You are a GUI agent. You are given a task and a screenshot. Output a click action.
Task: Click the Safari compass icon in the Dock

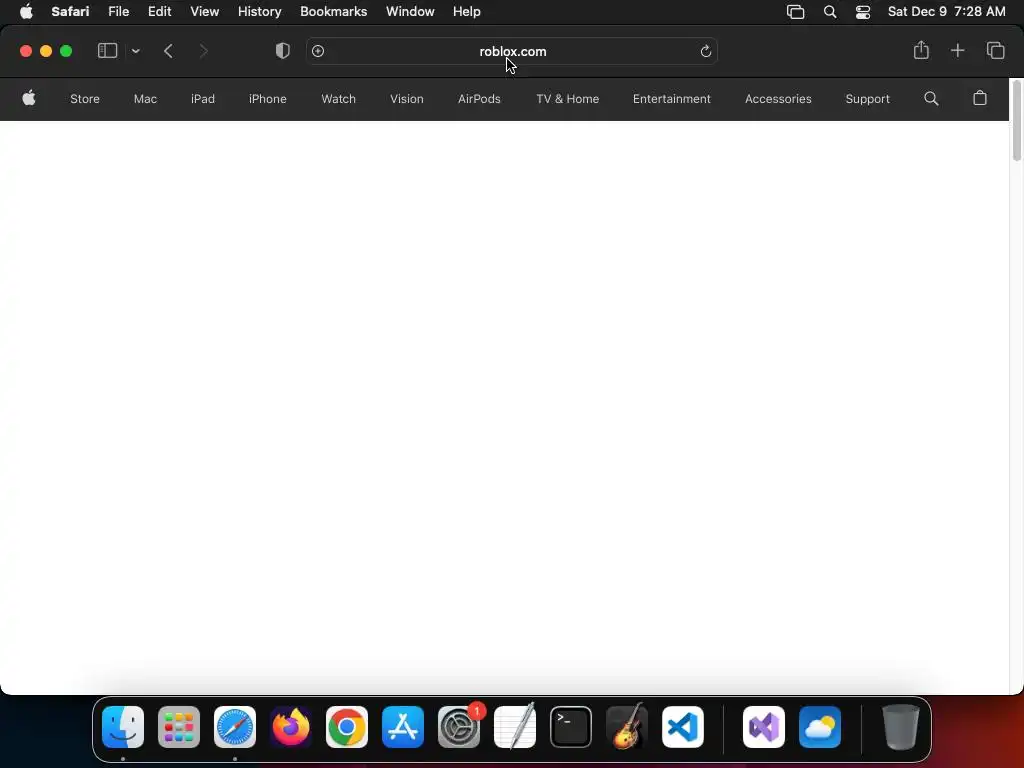(x=235, y=727)
